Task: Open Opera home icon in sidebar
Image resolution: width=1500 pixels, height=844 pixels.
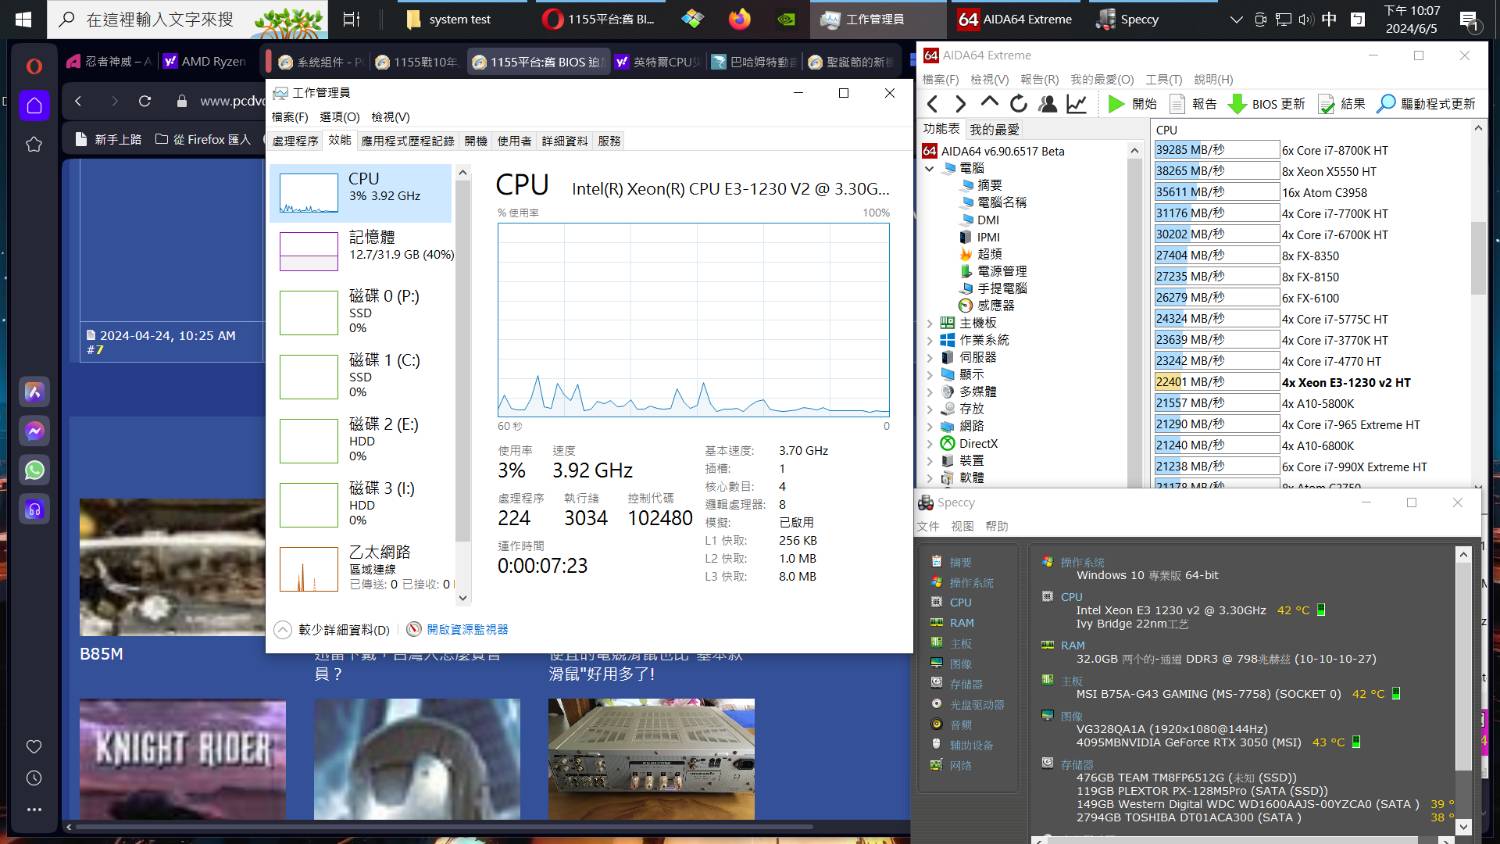Action: coord(34,105)
